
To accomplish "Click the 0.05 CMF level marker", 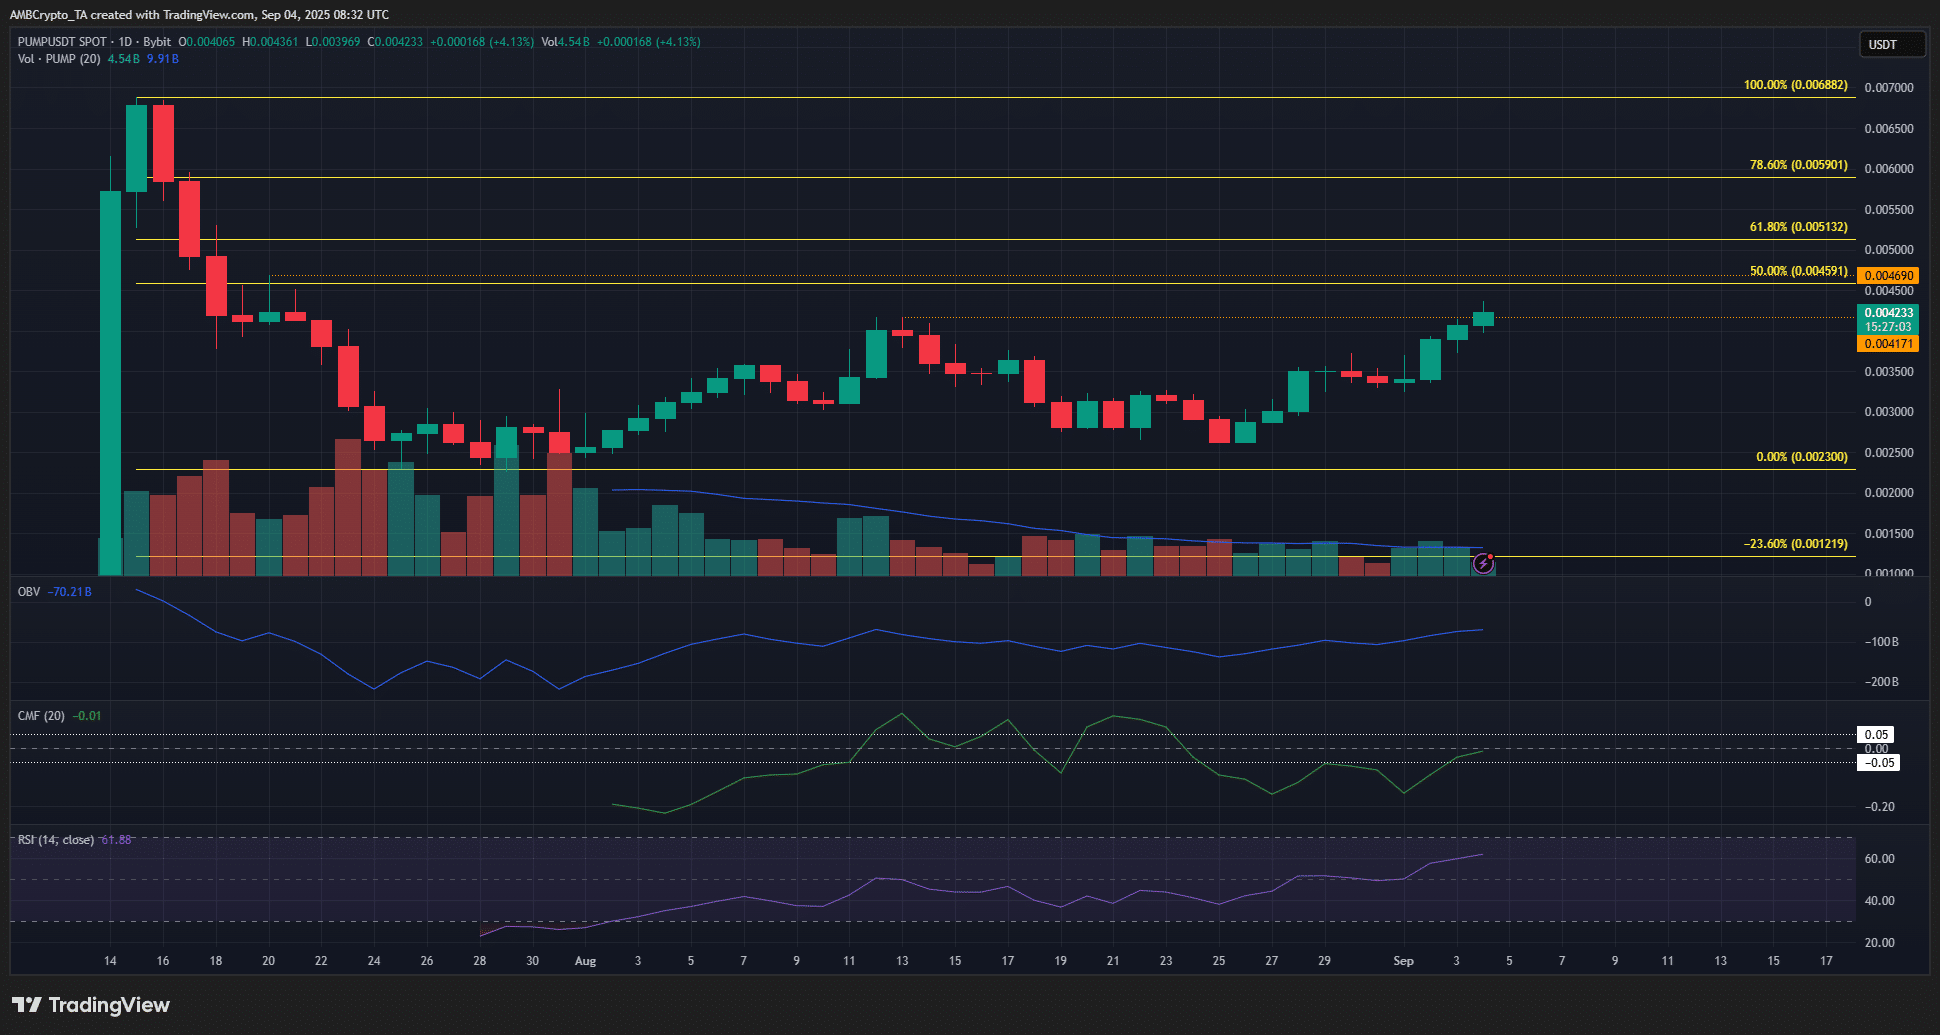I will [1876, 735].
